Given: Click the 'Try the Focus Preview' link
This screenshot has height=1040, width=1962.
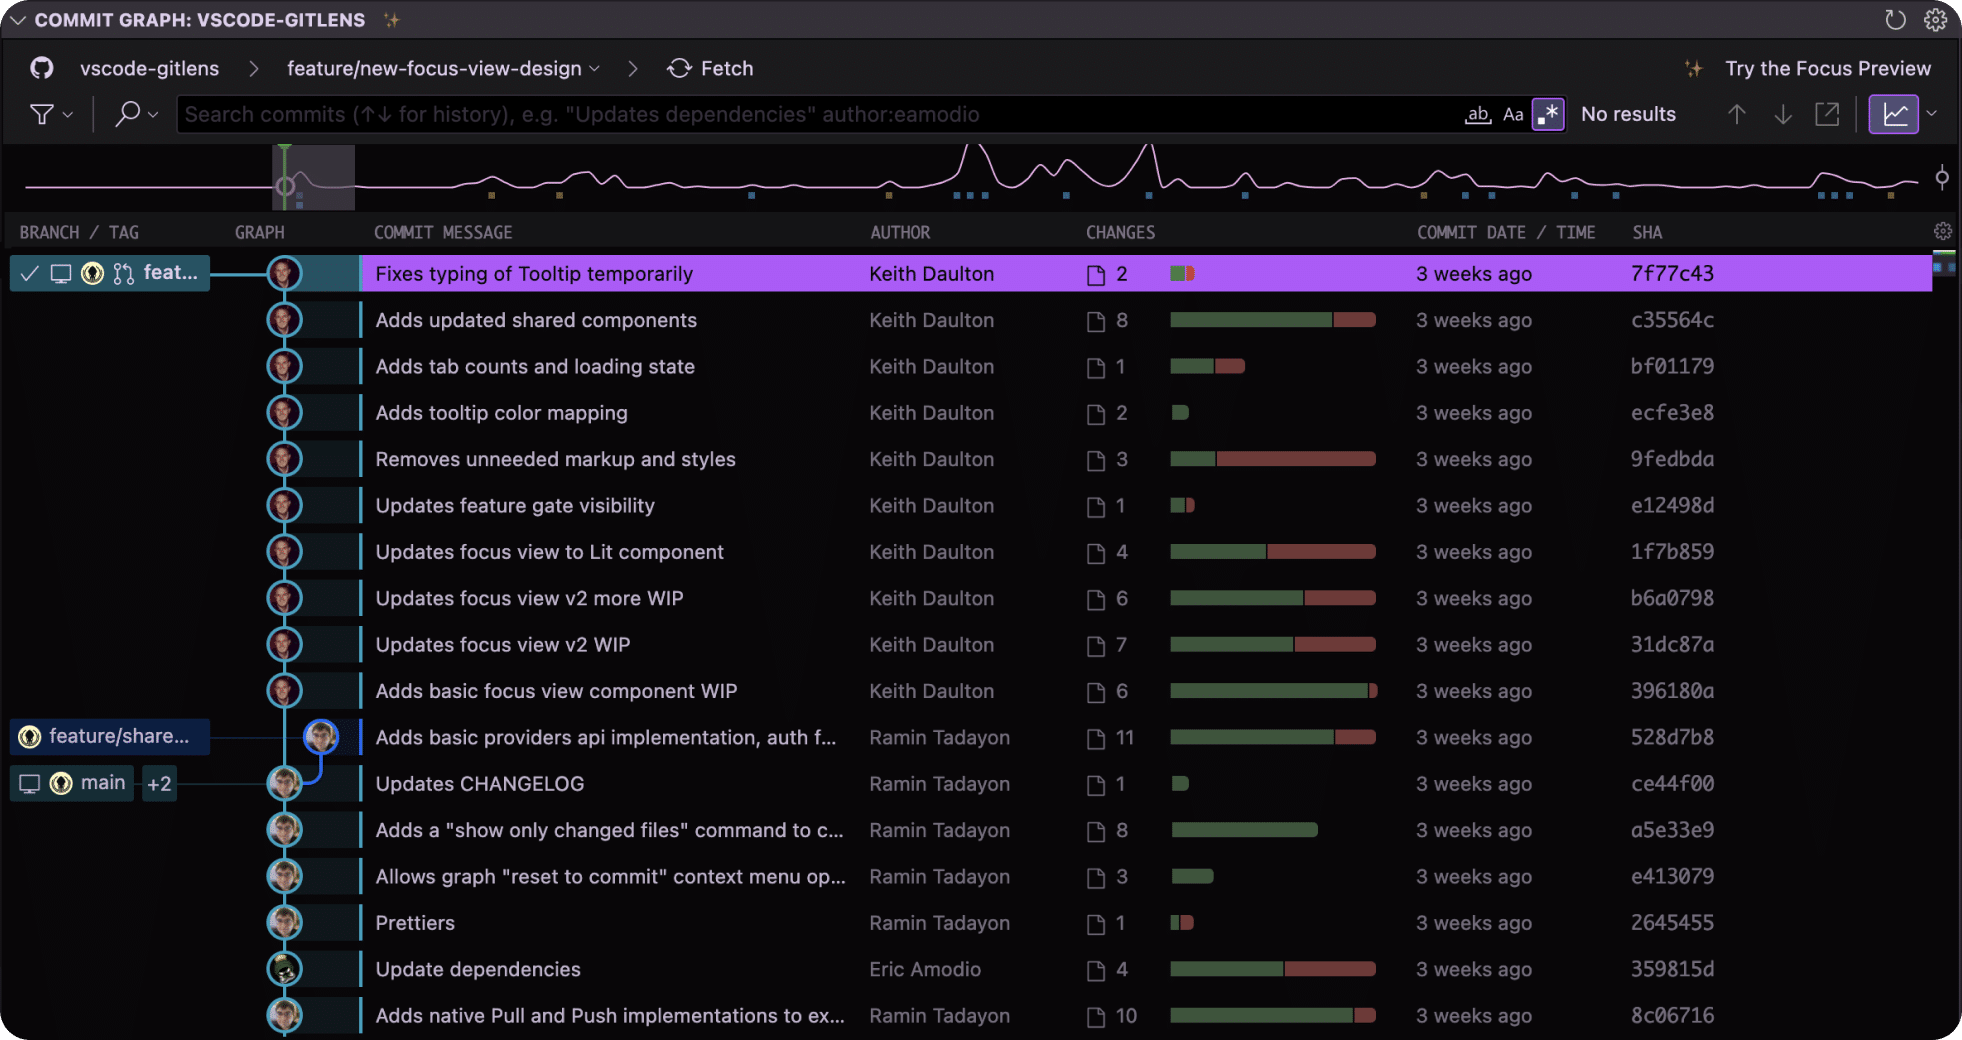Looking at the screenshot, I should point(1827,68).
